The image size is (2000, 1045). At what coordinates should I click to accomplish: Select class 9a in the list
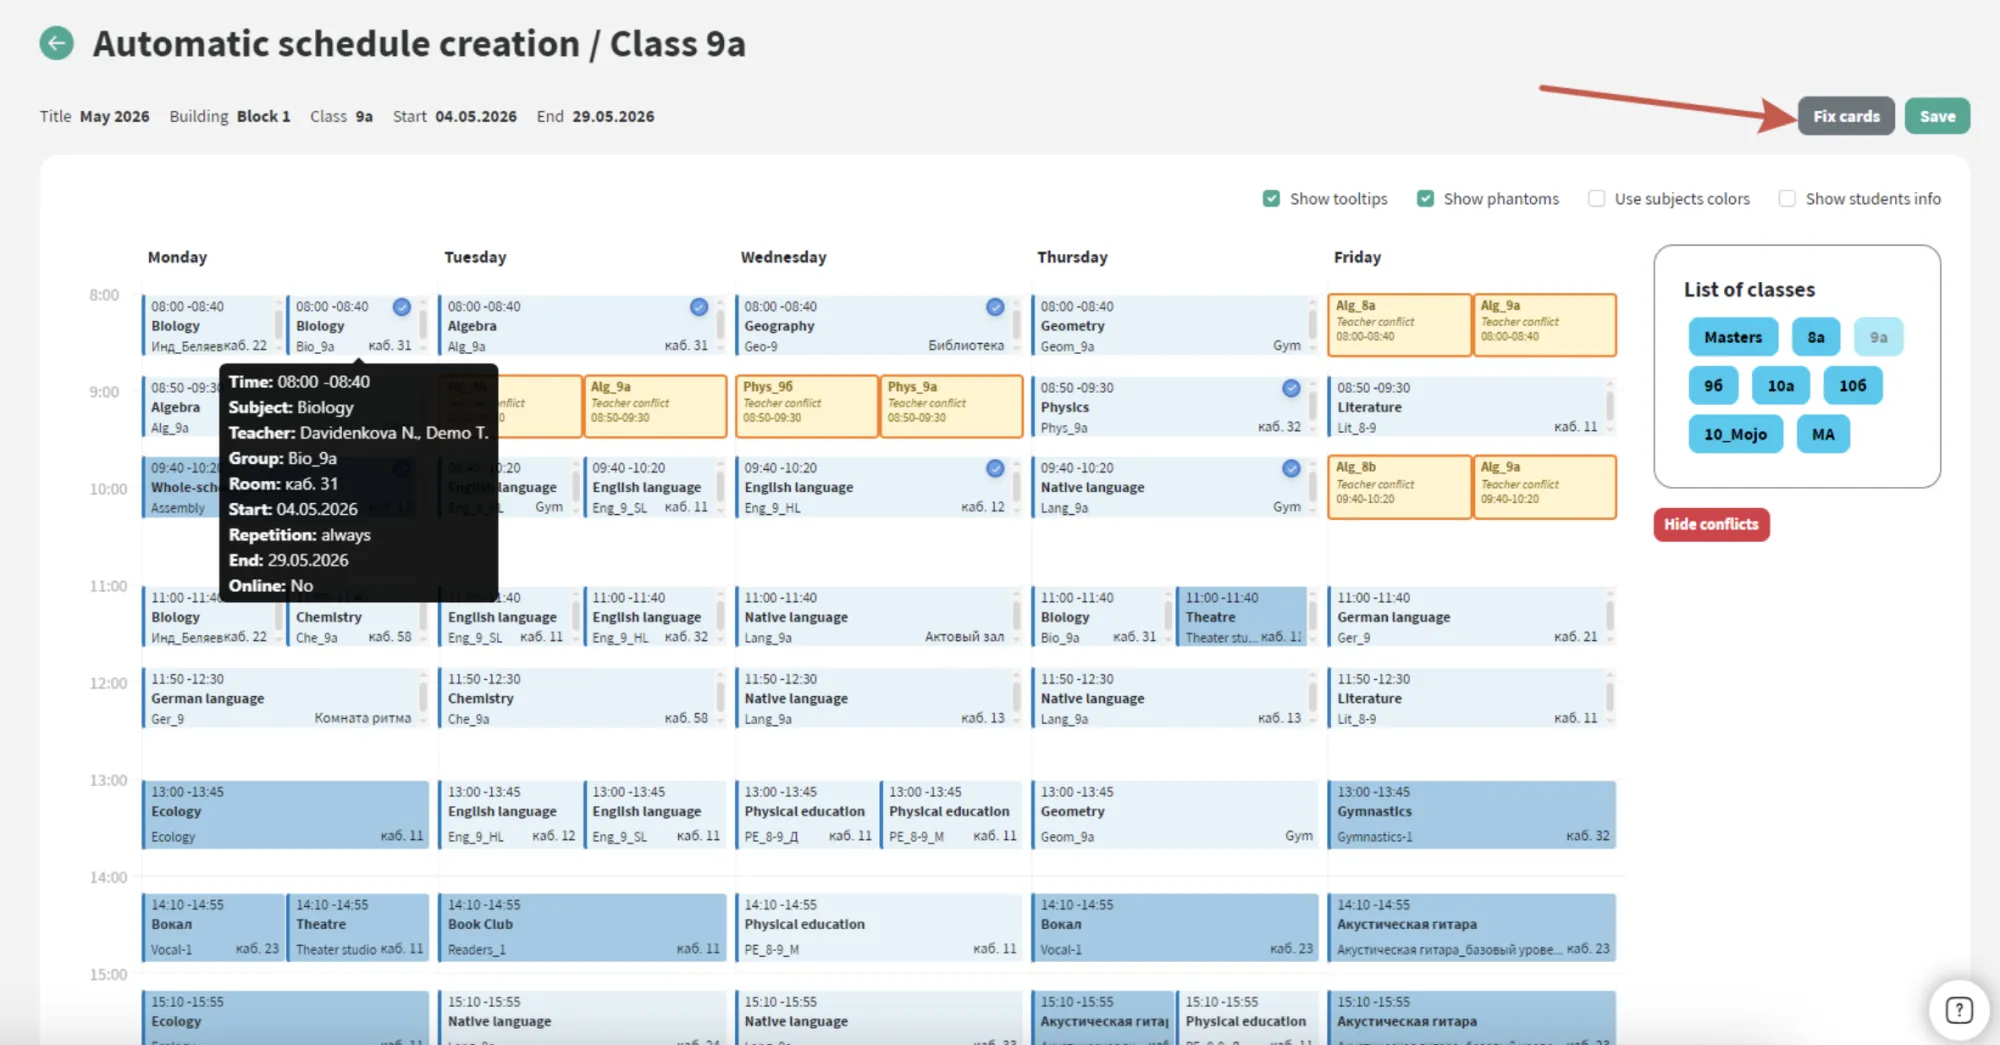coord(1878,337)
